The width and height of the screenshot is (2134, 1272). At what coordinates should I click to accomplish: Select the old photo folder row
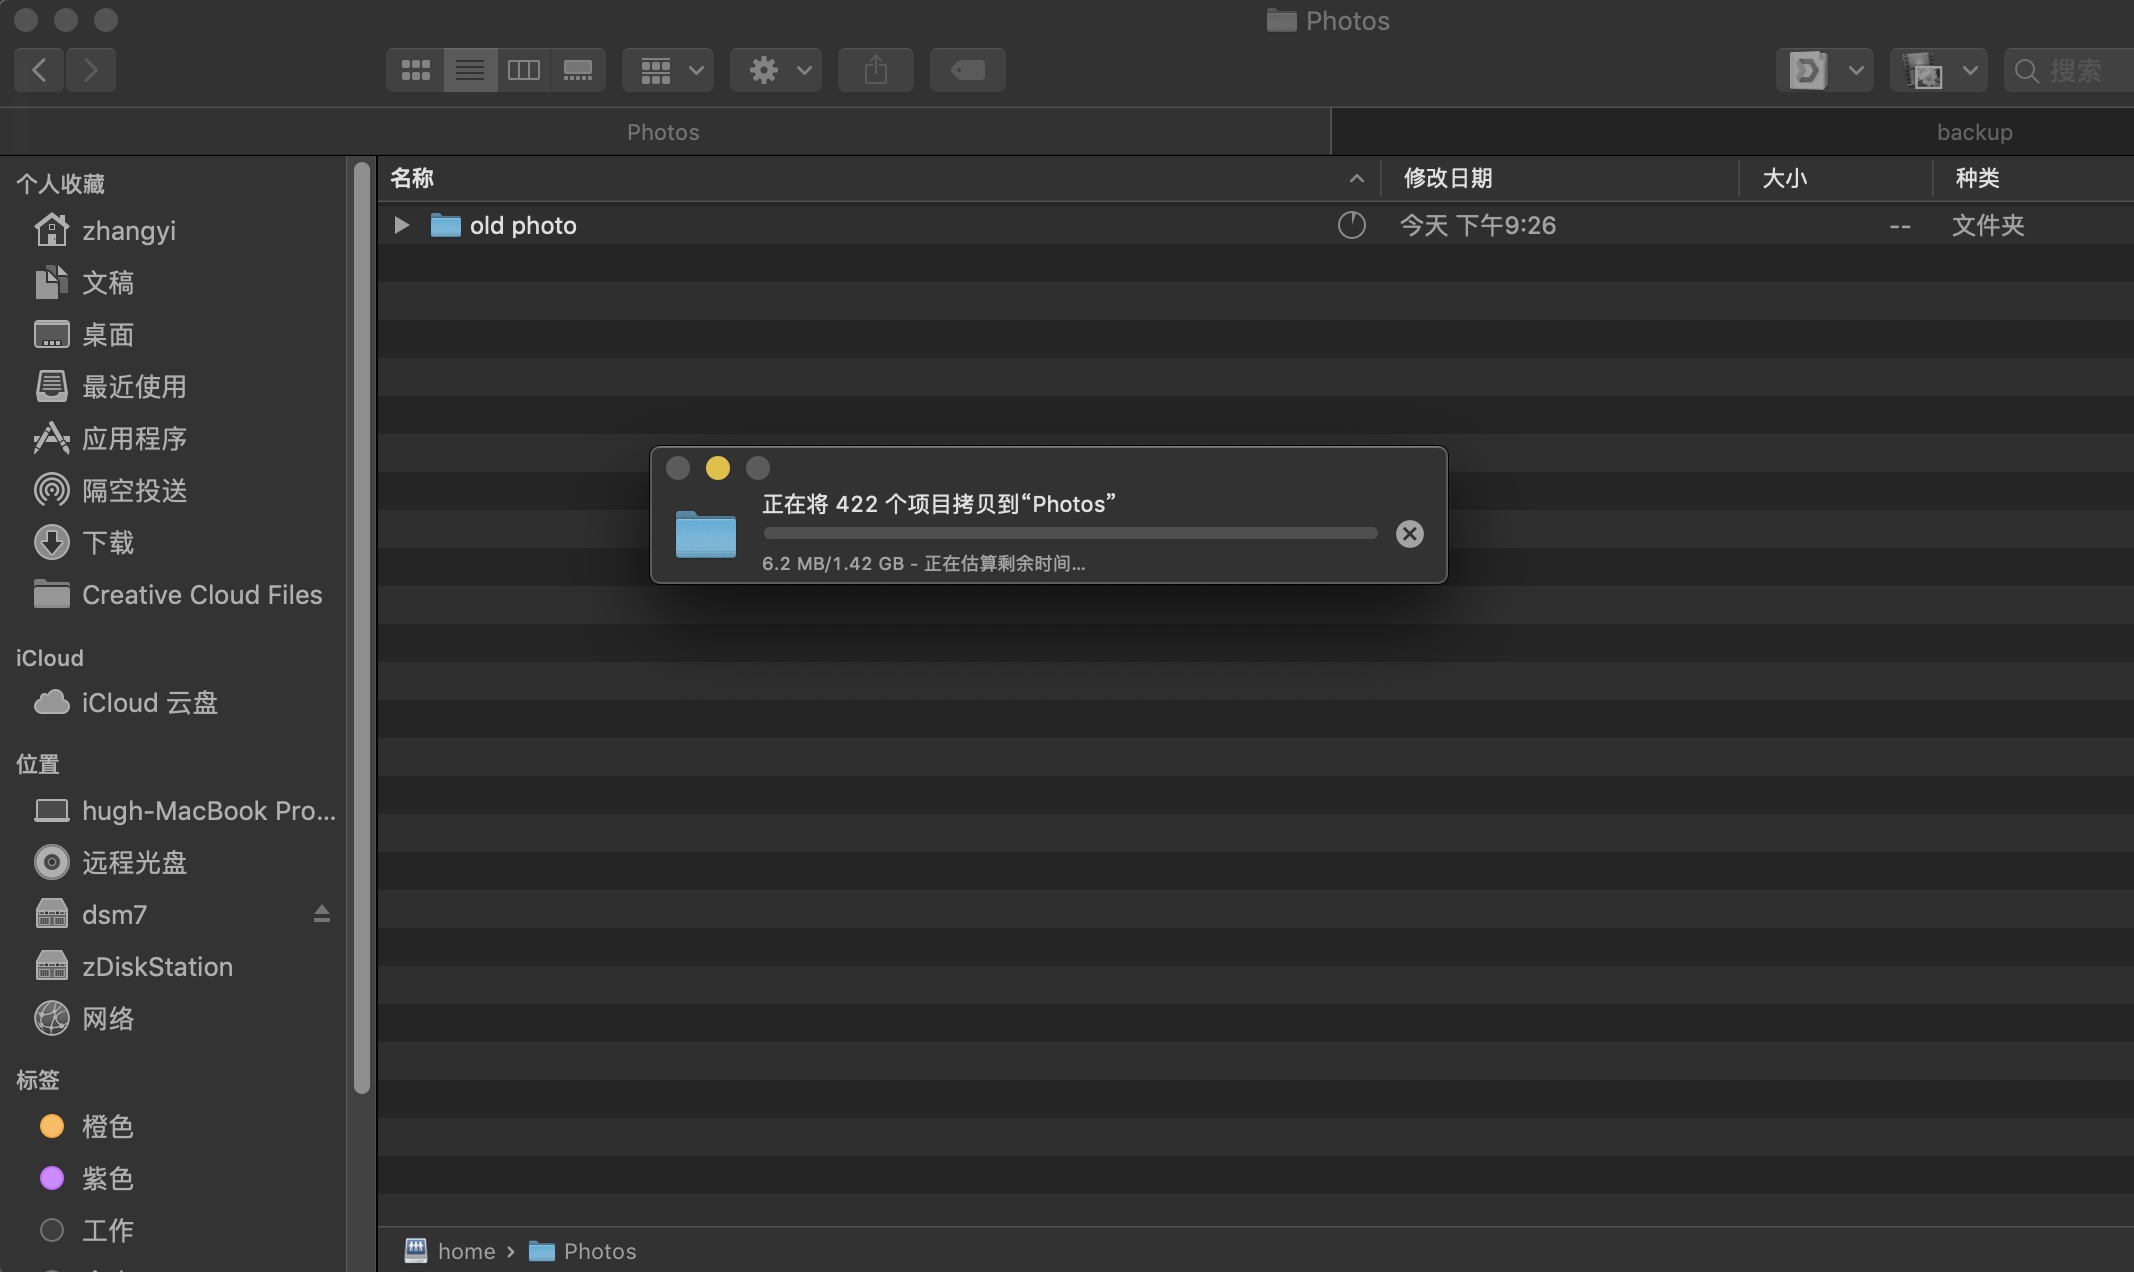(1256, 225)
